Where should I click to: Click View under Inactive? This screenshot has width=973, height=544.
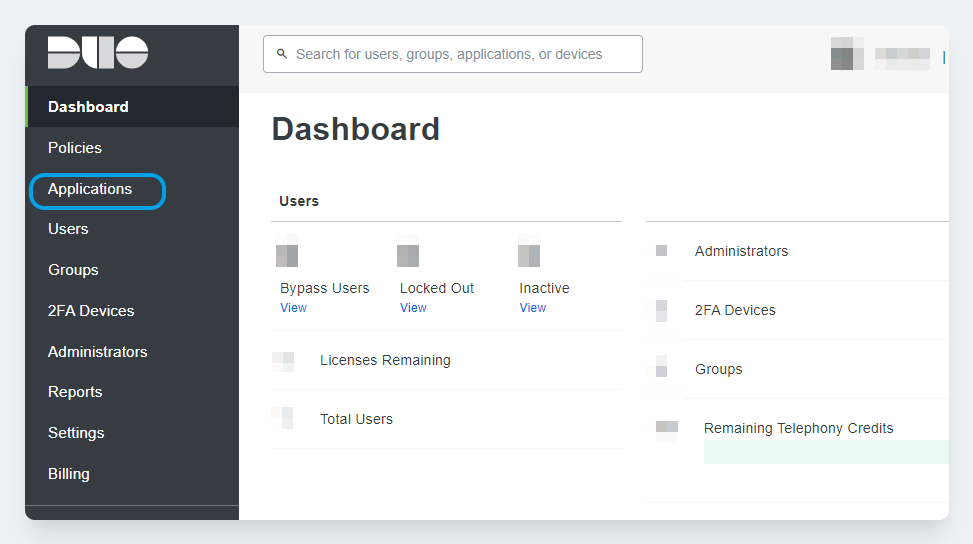click(533, 308)
